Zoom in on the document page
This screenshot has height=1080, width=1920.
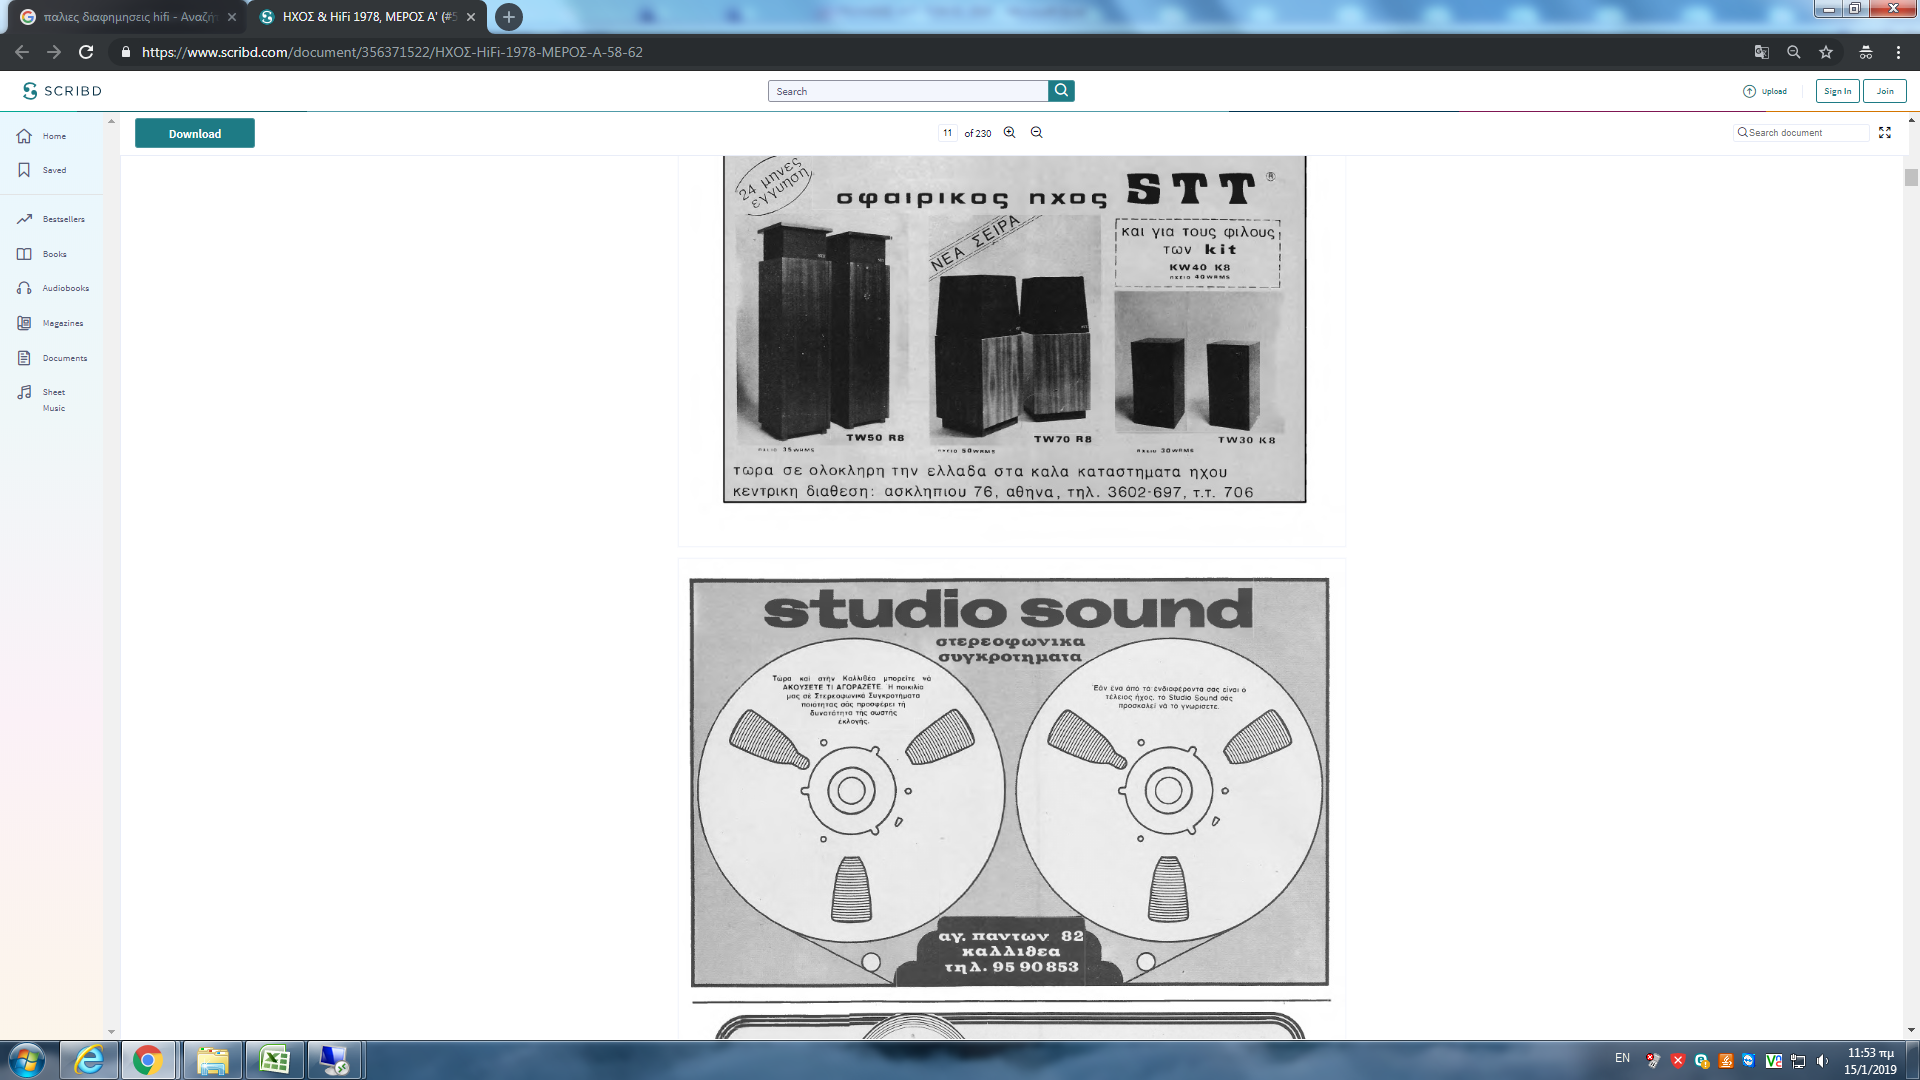point(1009,133)
